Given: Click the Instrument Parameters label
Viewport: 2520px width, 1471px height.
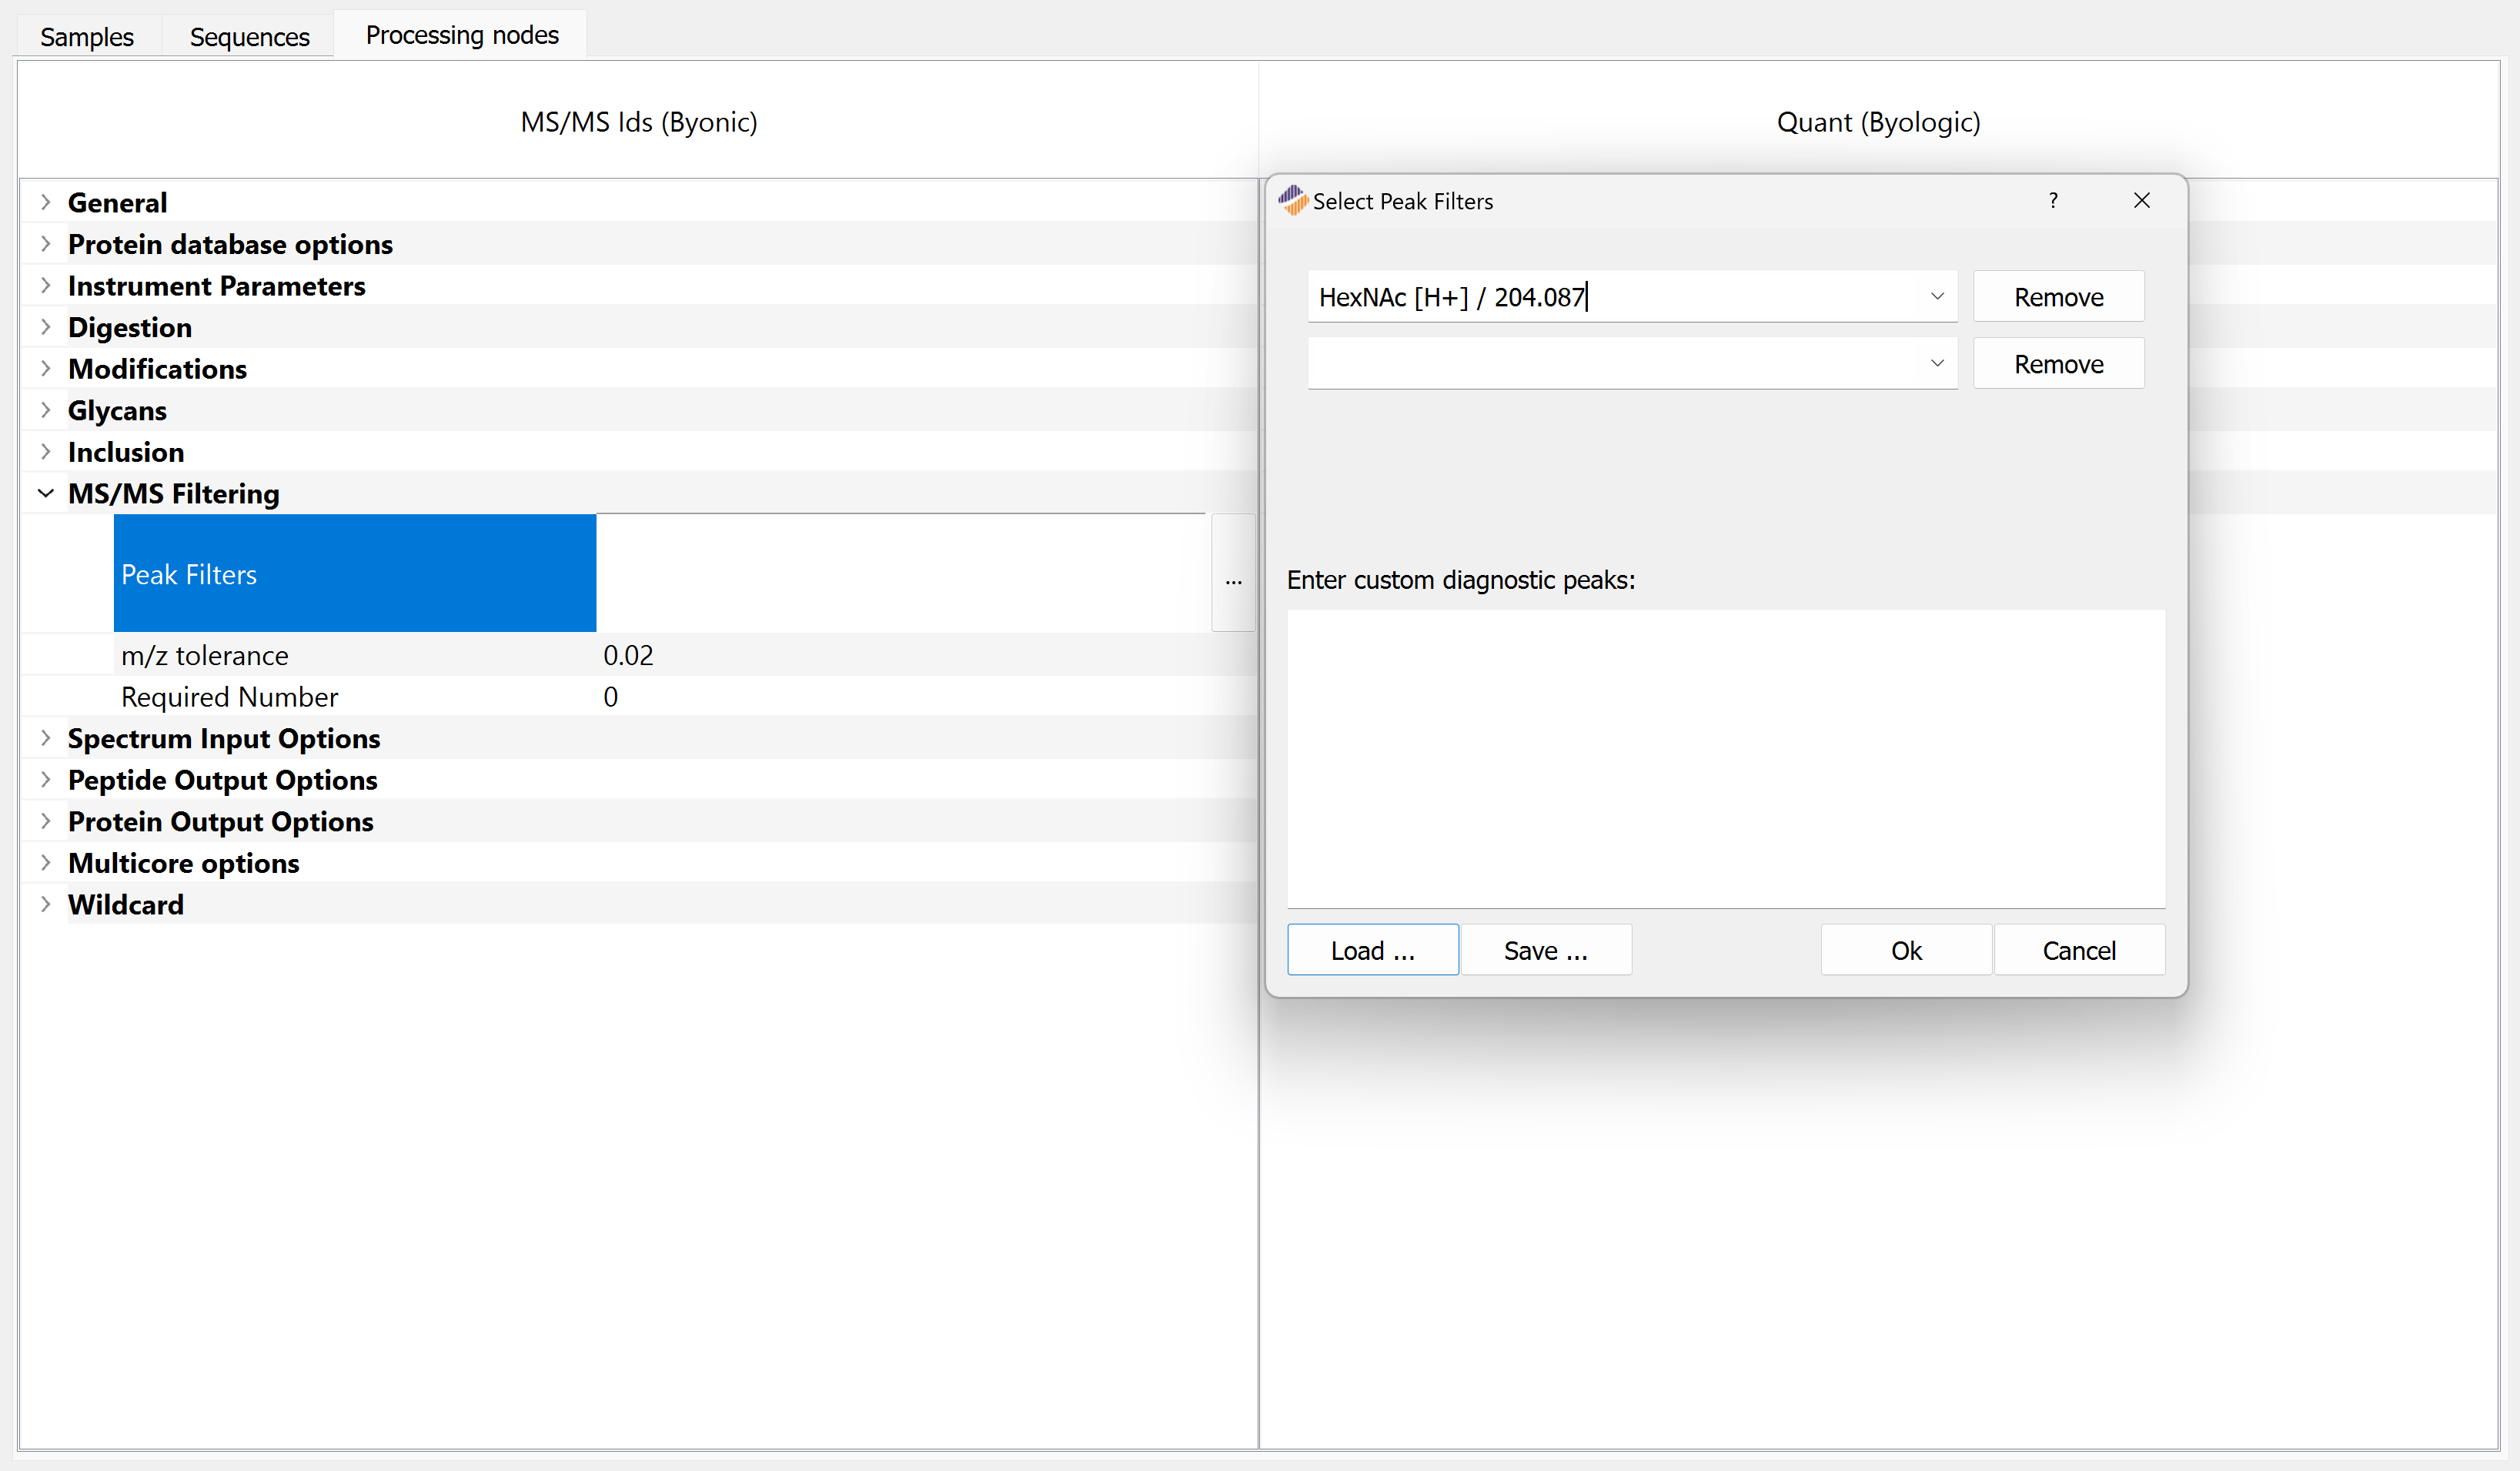Looking at the screenshot, I should [x=217, y=286].
